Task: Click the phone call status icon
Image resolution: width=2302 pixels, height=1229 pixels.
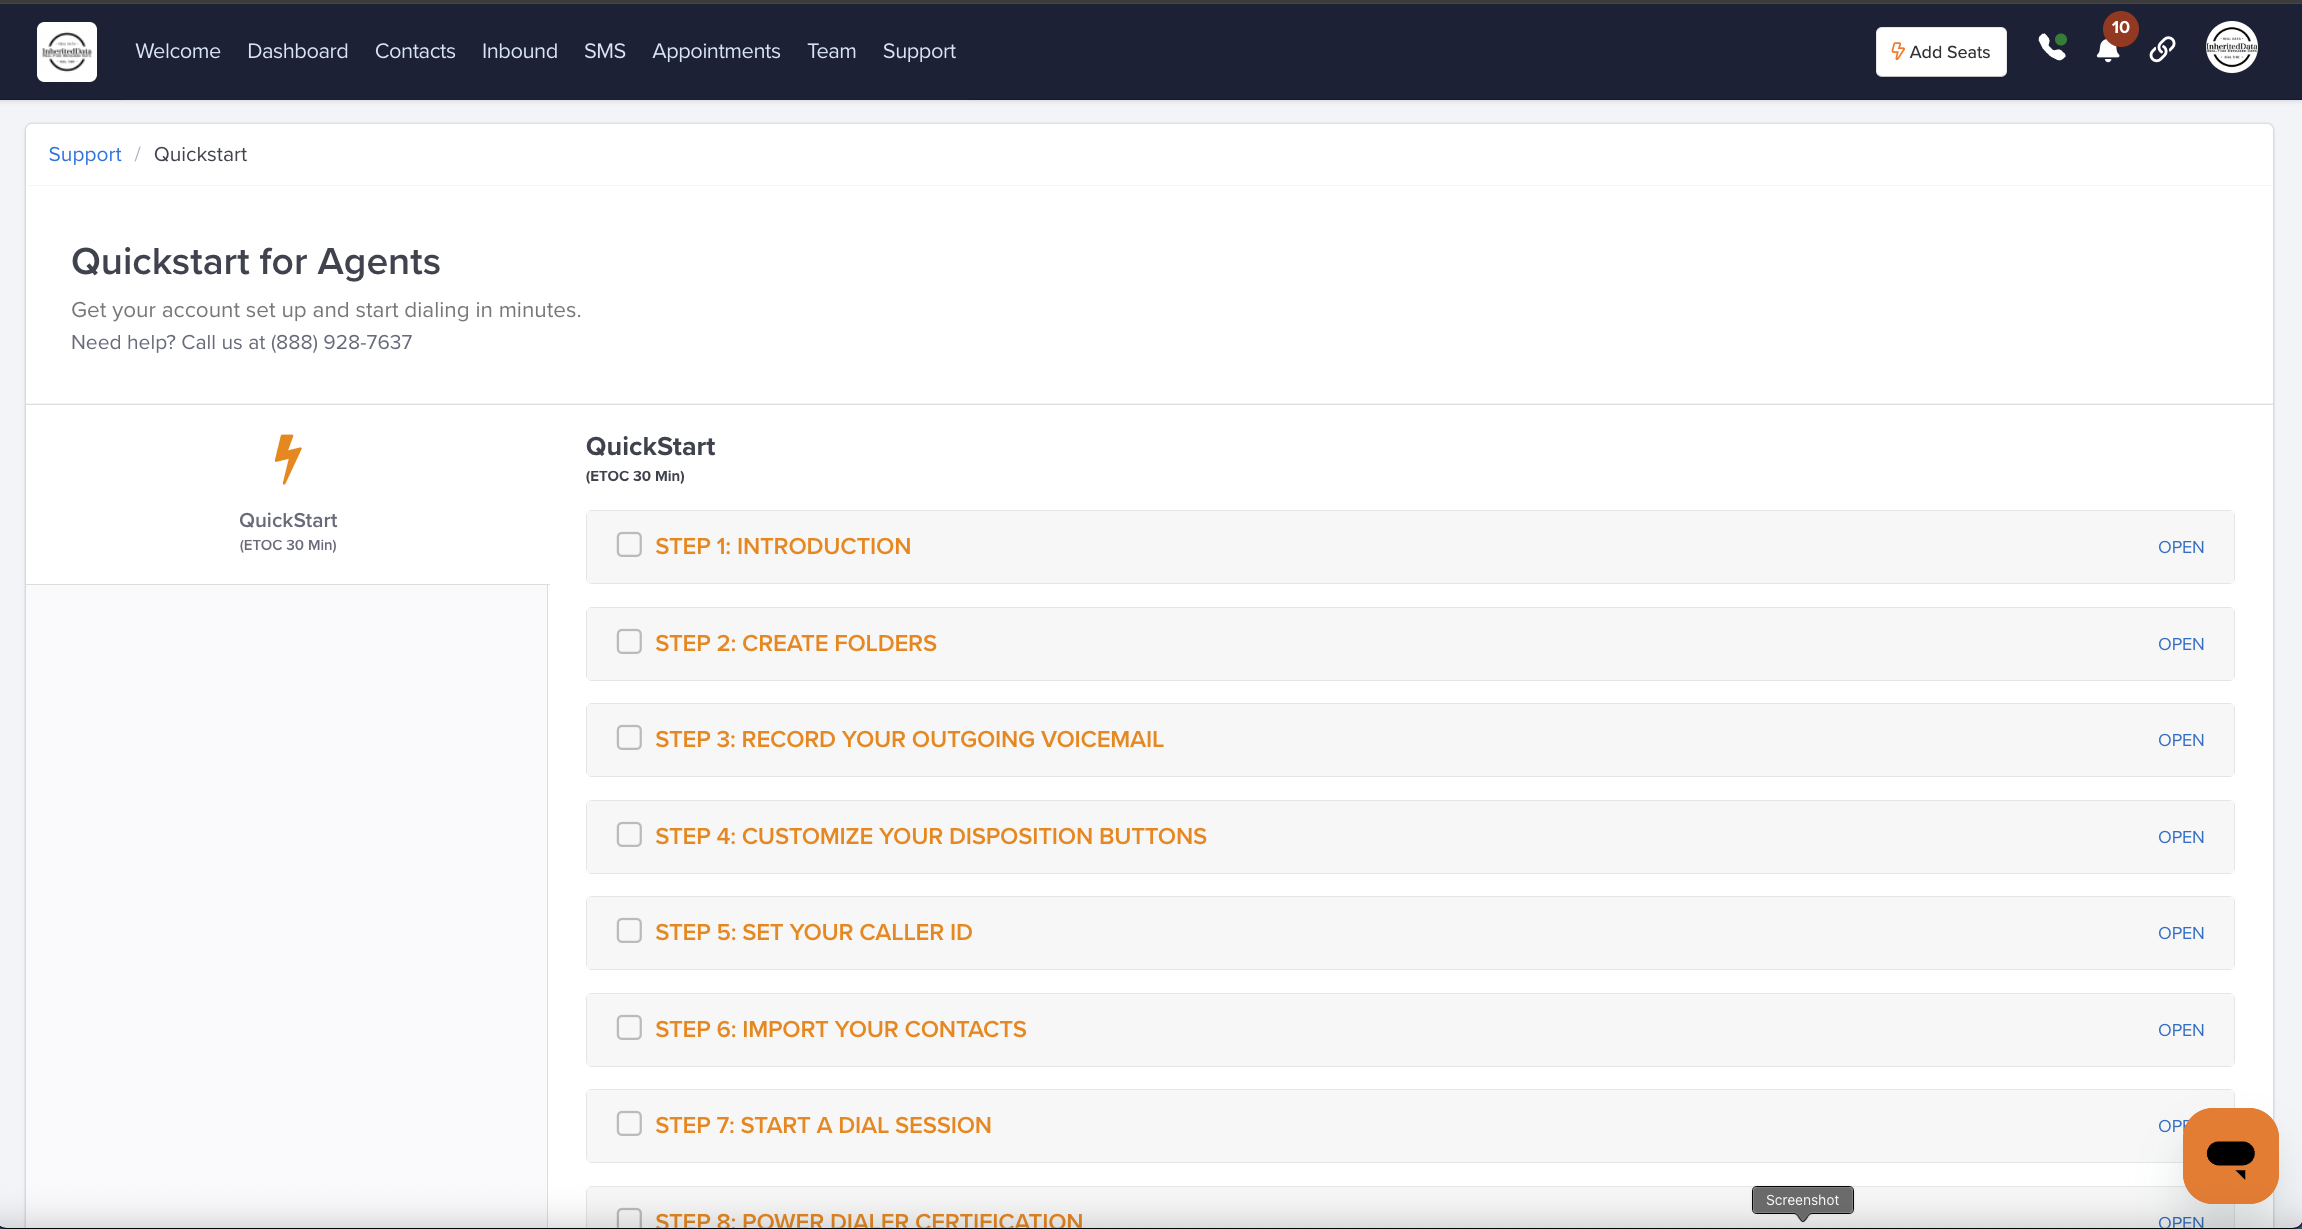Action: click(2052, 48)
